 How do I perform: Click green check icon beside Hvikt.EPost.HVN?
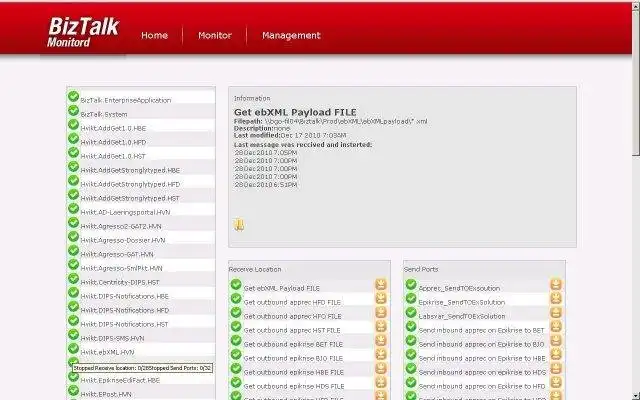click(x=73, y=390)
